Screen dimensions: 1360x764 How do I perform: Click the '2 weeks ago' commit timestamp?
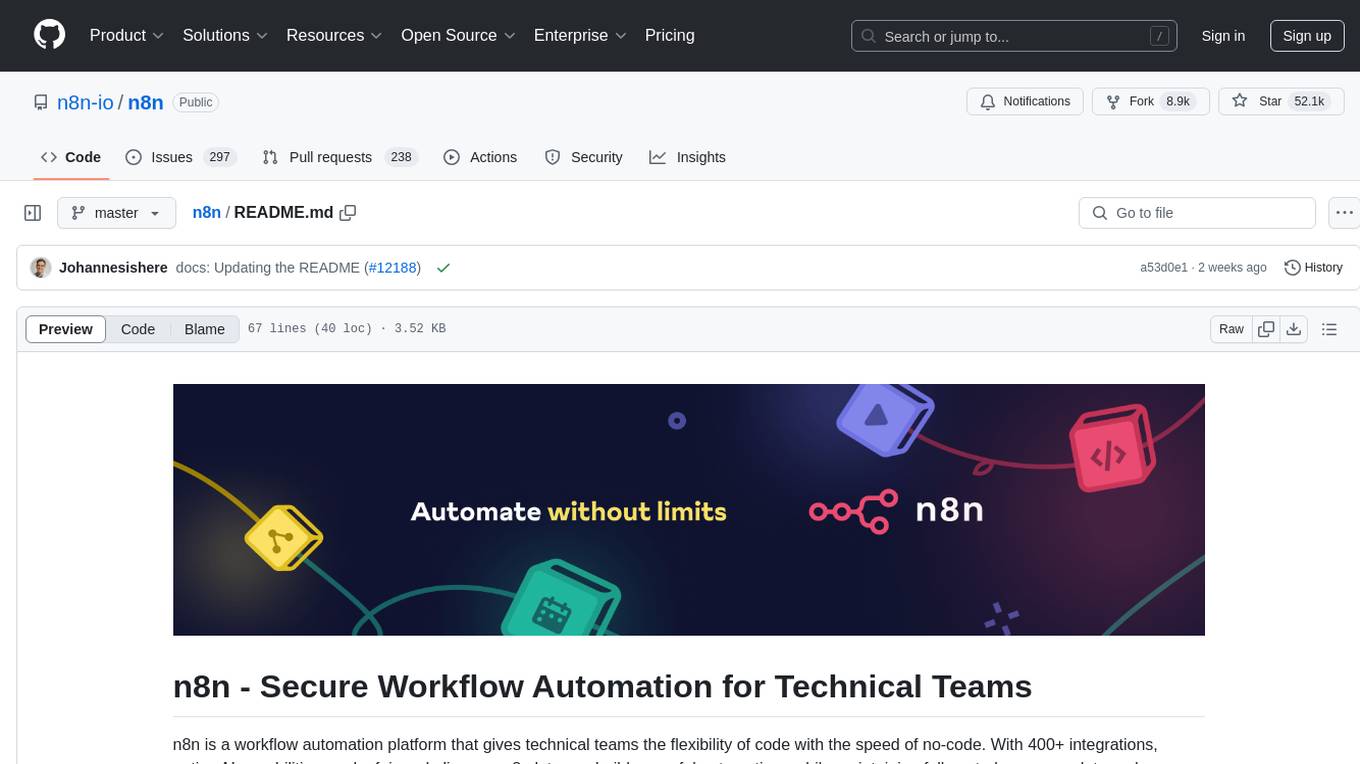coord(1232,268)
